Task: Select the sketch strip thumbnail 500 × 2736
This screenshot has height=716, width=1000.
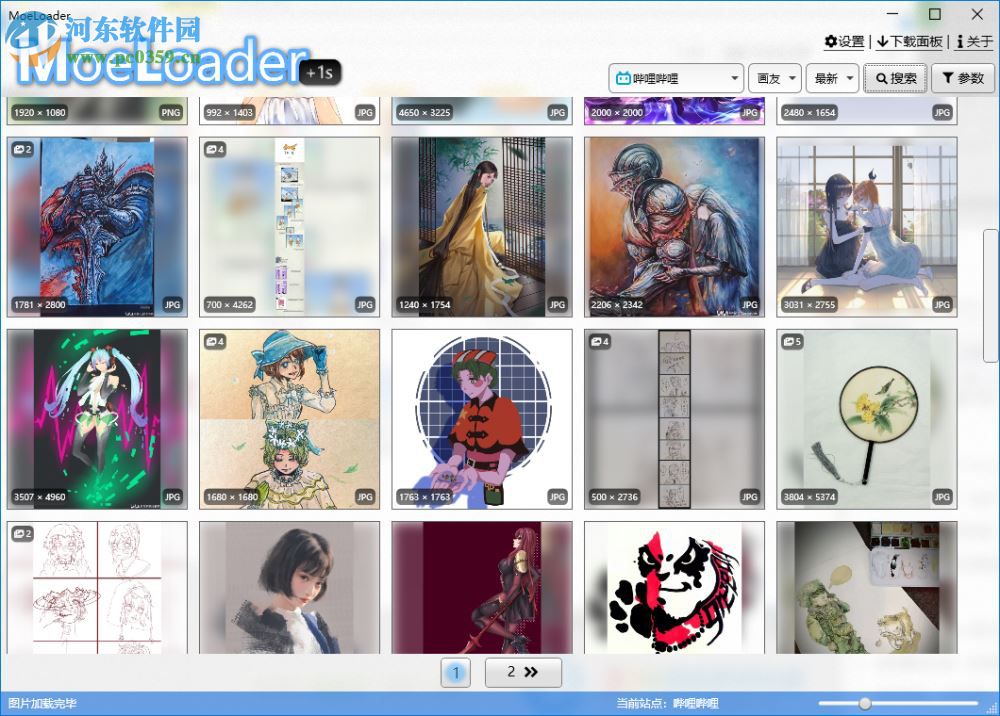Action: (674, 420)
